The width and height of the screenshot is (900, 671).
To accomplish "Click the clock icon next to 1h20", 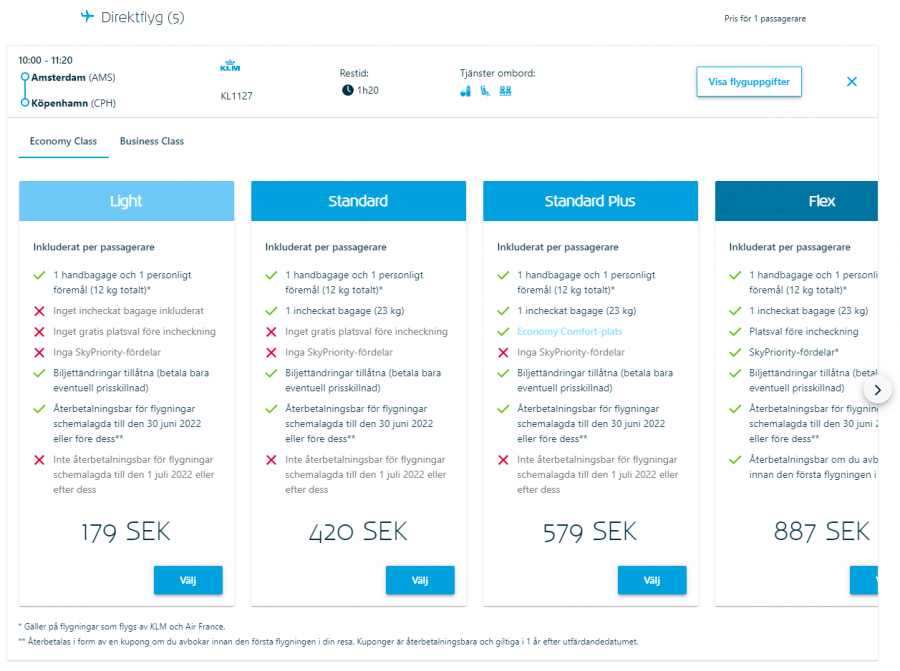I will pos(348,90).
